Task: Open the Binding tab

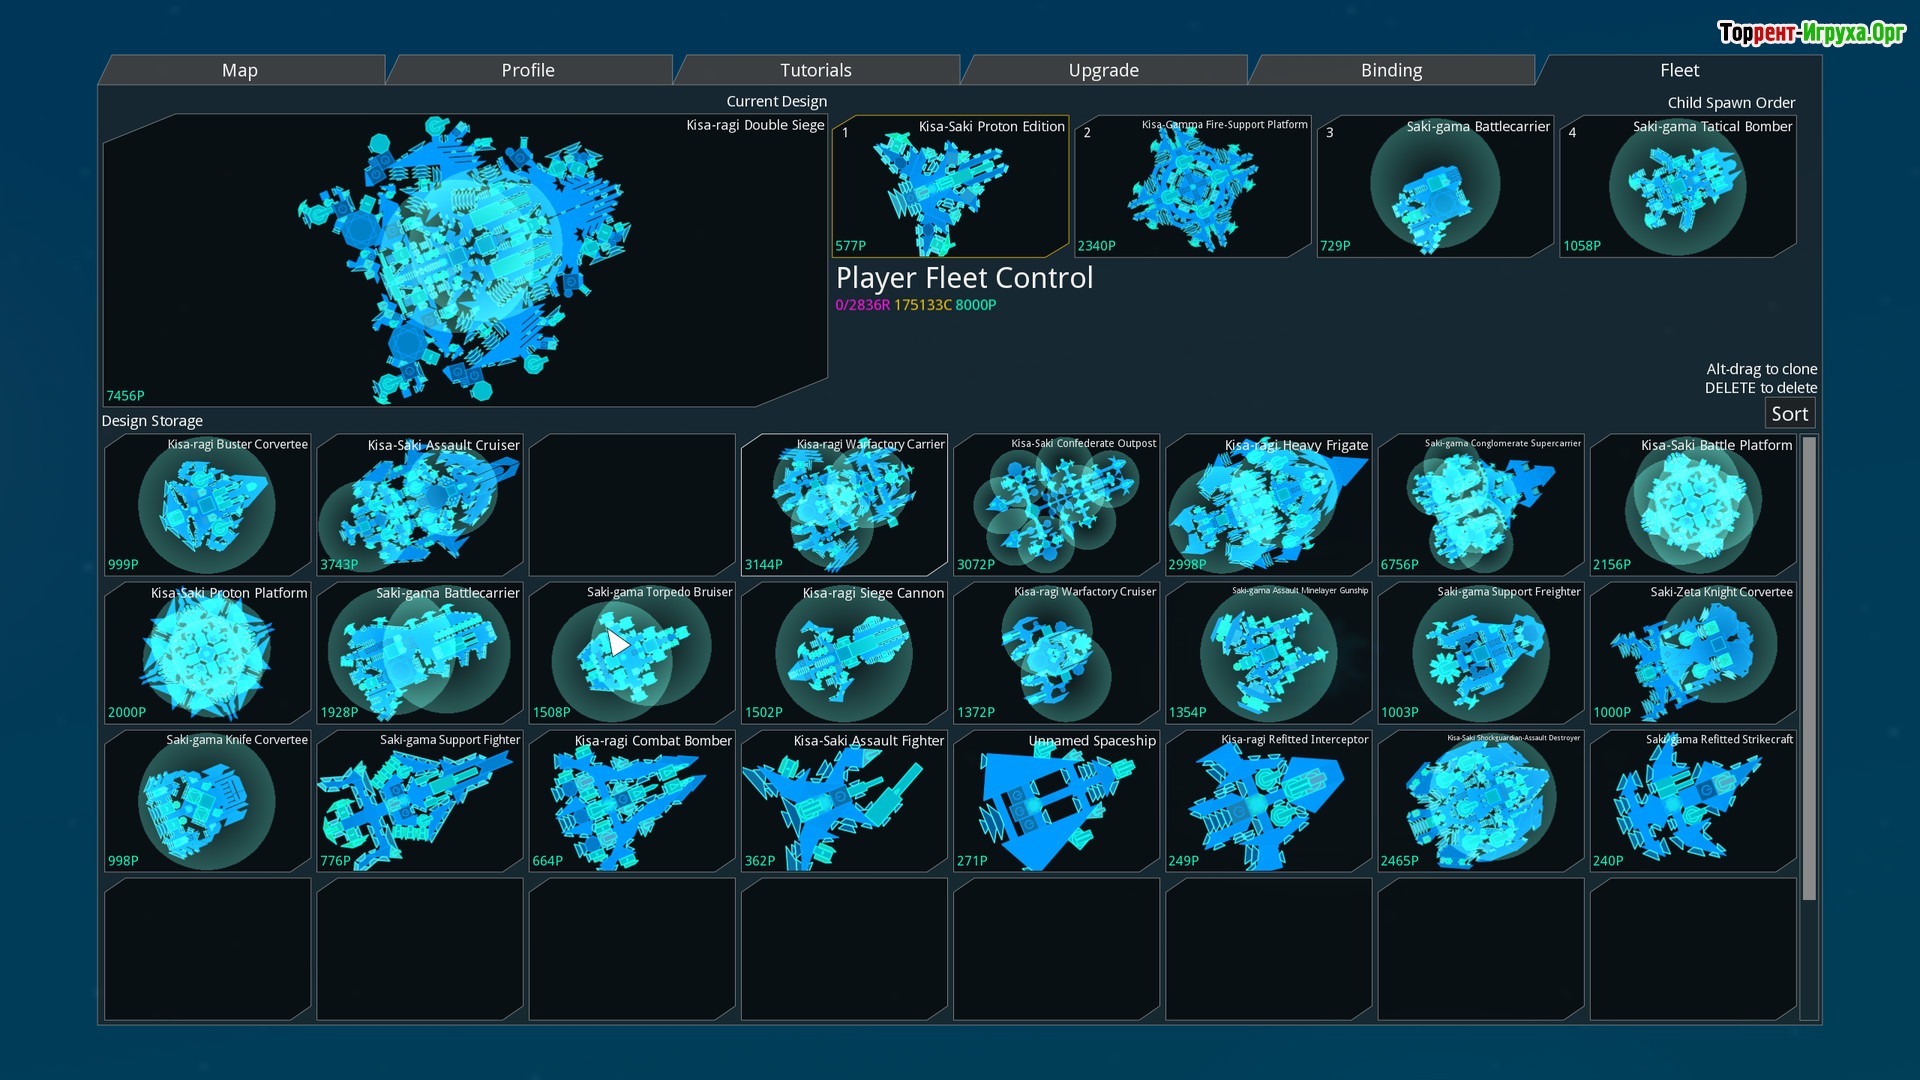Action: [1391, 70]
